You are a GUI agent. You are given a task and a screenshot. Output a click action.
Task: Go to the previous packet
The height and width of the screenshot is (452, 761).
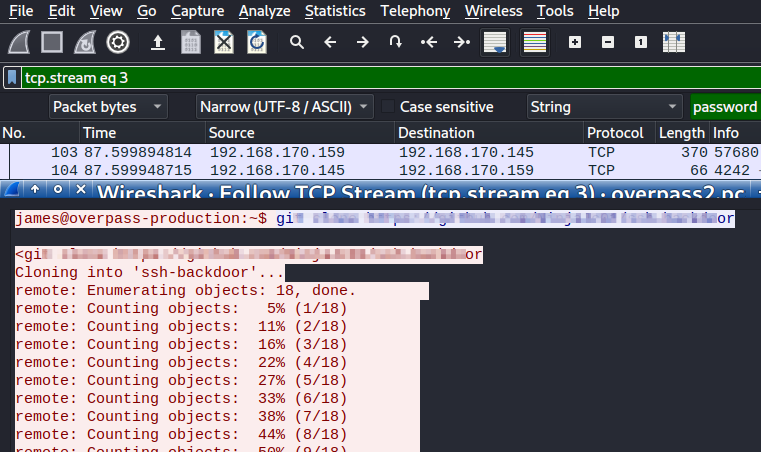click(330, 42)
